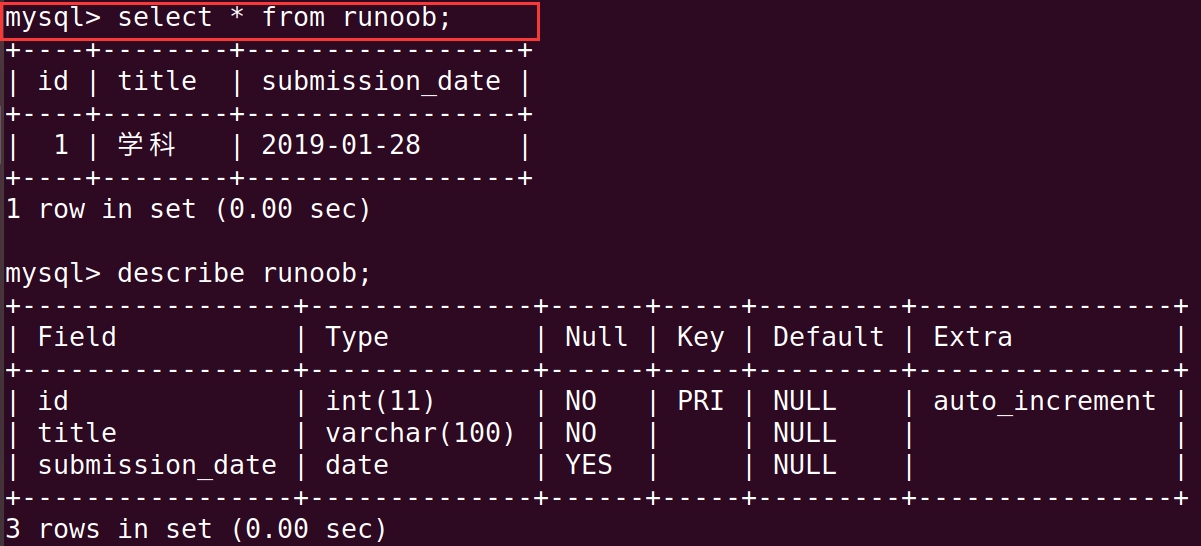Click the Default column header
This screenshot has height=546, width=1201.
(828, 337)
